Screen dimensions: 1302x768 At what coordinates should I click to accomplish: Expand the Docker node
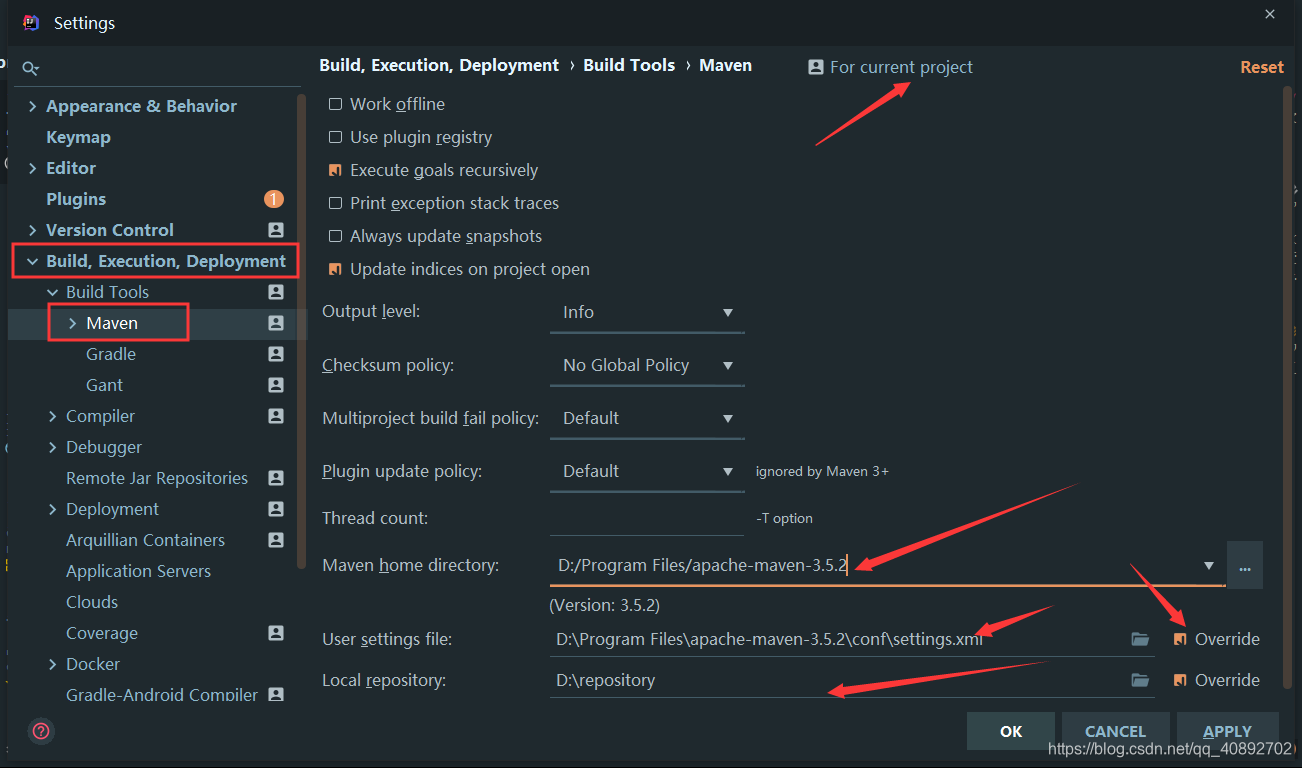[x=52, y=664]
